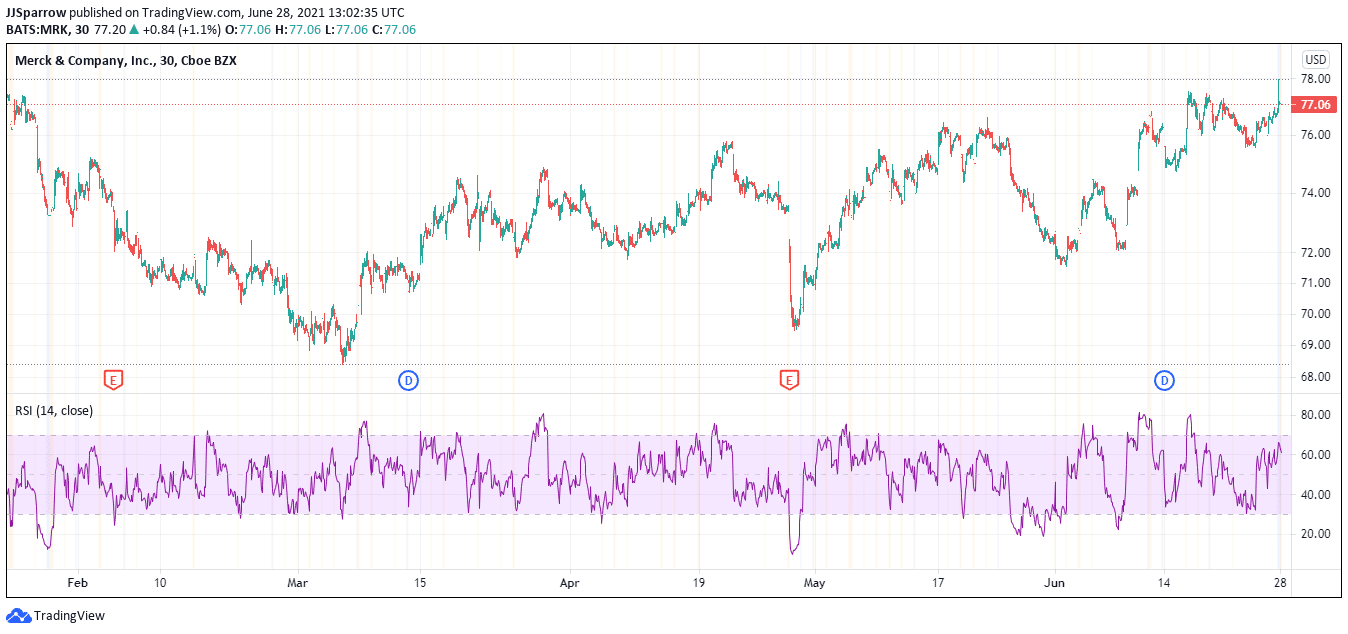
Task: Click the RSI (14, close) indicator label
Action: coord(54,410)
